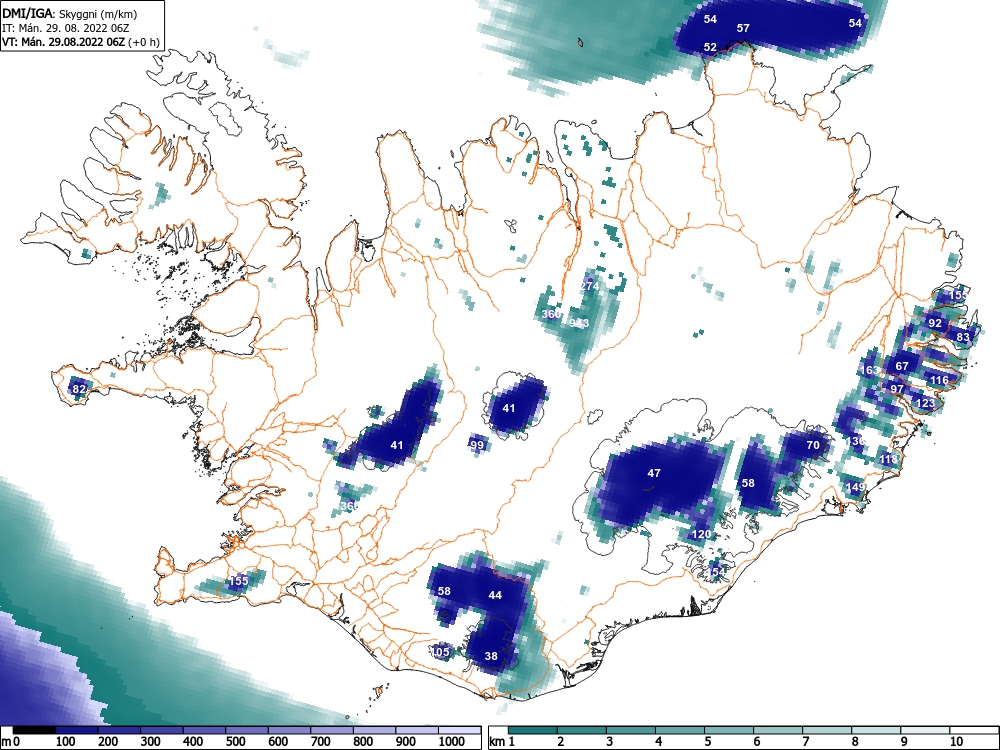Click the "900" tick on the meter legend
Screen dimensions: 1000x750
(x=406, y=742)
